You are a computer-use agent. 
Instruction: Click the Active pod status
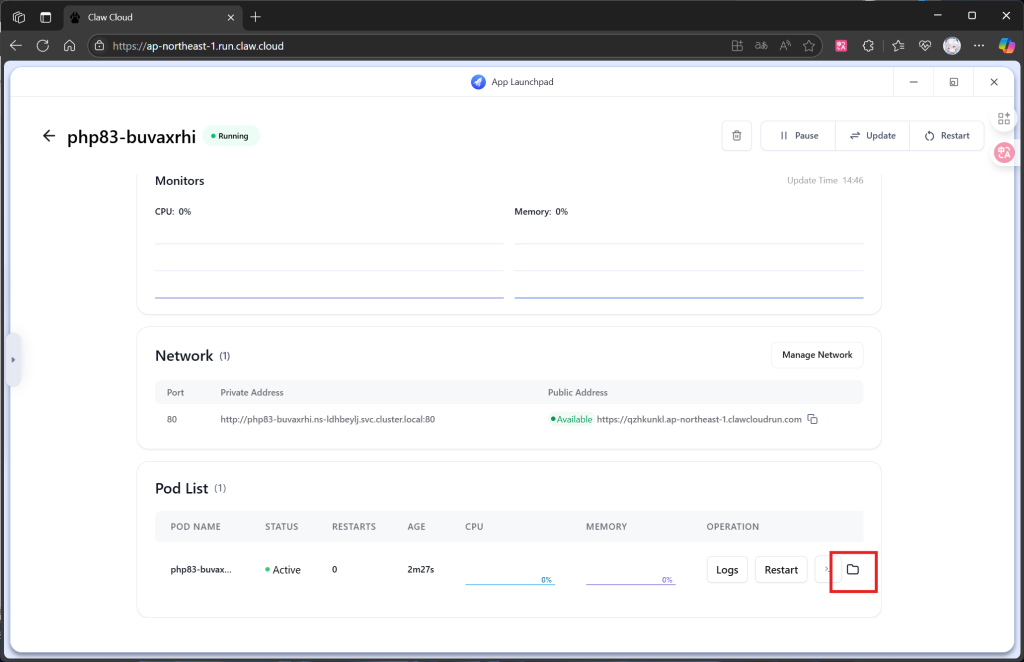pos(283,570)
